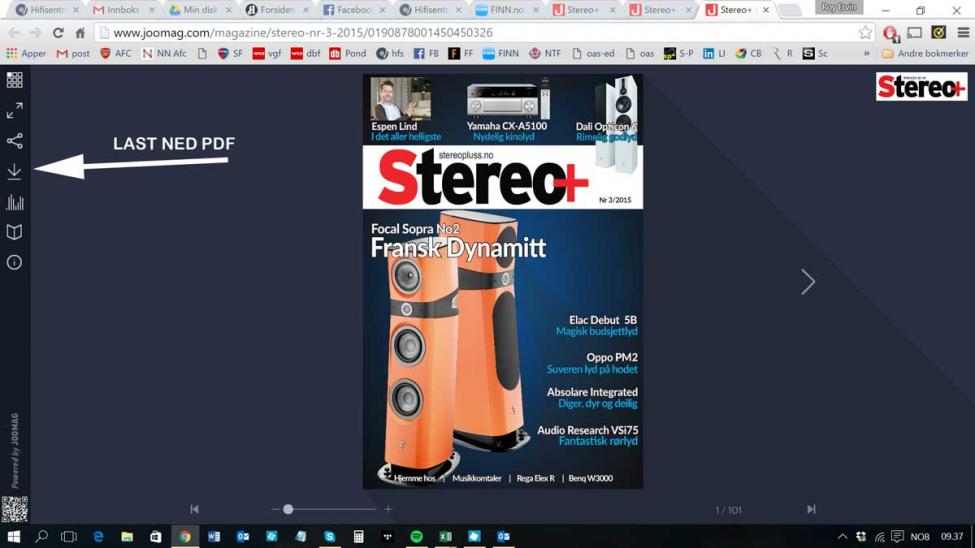Enter fullscreen mode in the magazine viewer
The height and width of the screenshot is (548, 975).
(14, 111)
